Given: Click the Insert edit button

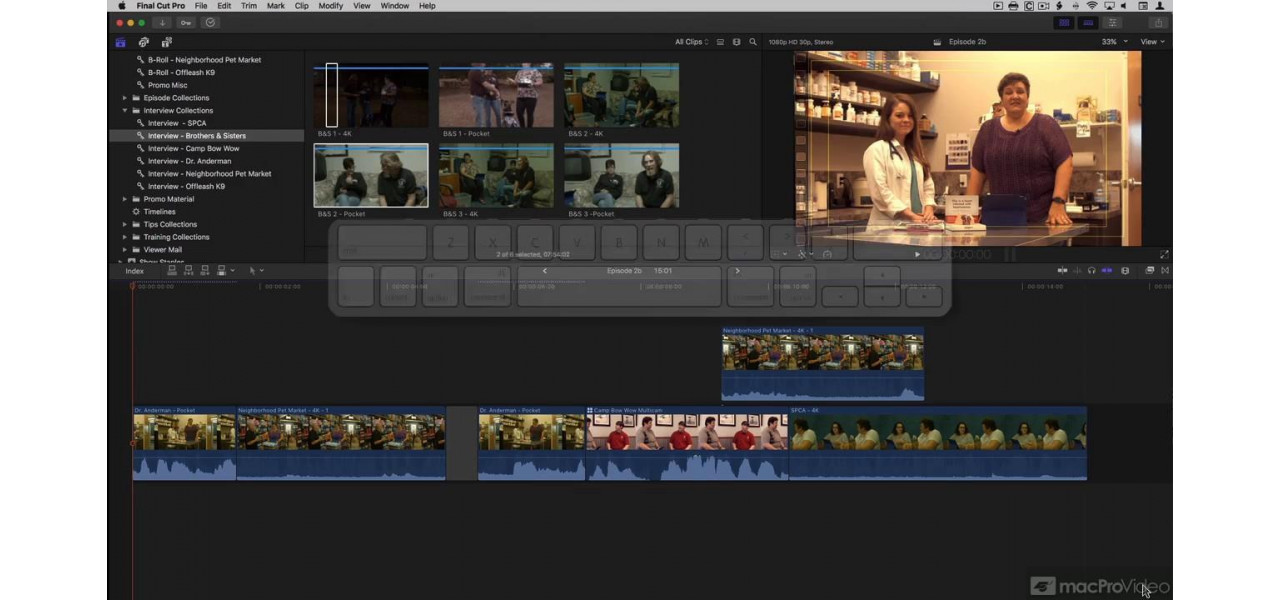Looking at the screenshot, I should point(188,270).
